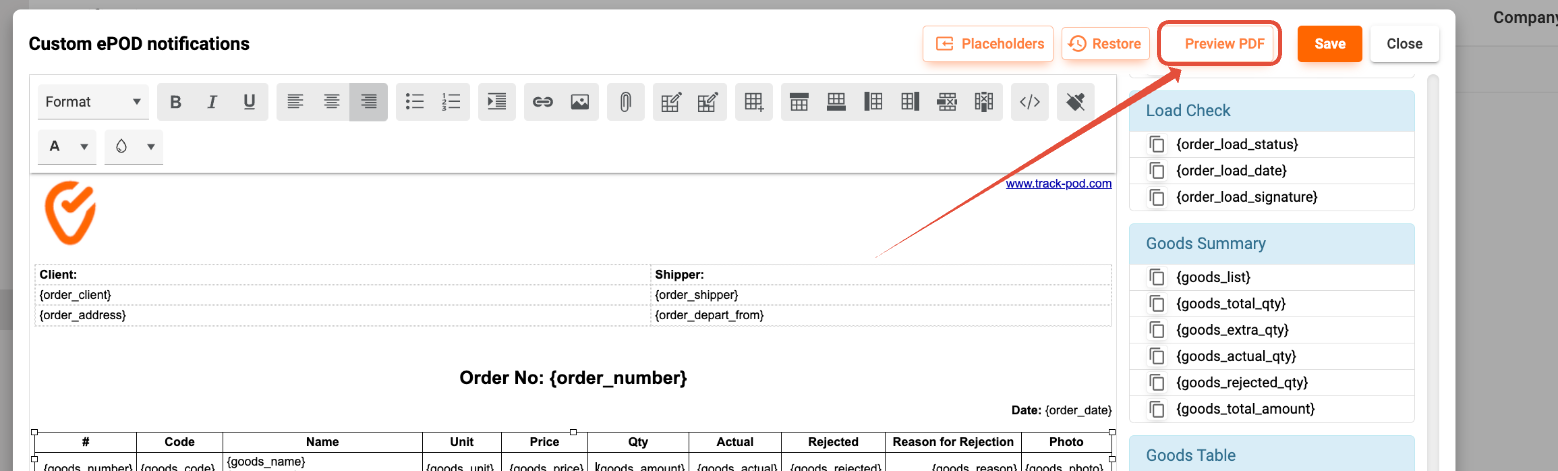This screenshot has width=1558, height=471.
Task: Align text to the left
Action: pyautogui.click(x=295, y=102)
